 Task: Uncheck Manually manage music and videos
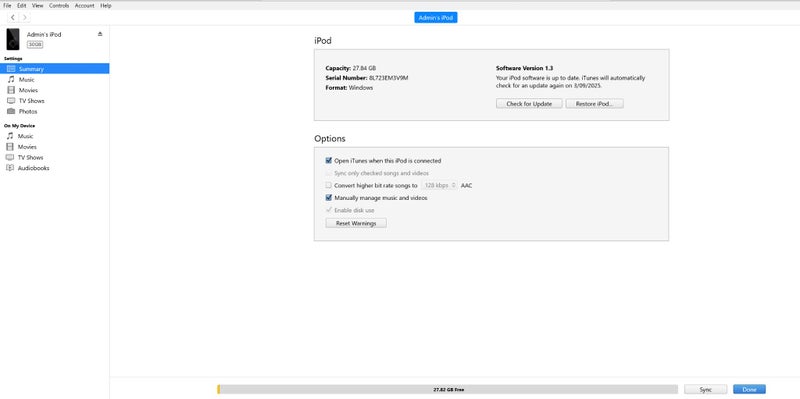329,198
